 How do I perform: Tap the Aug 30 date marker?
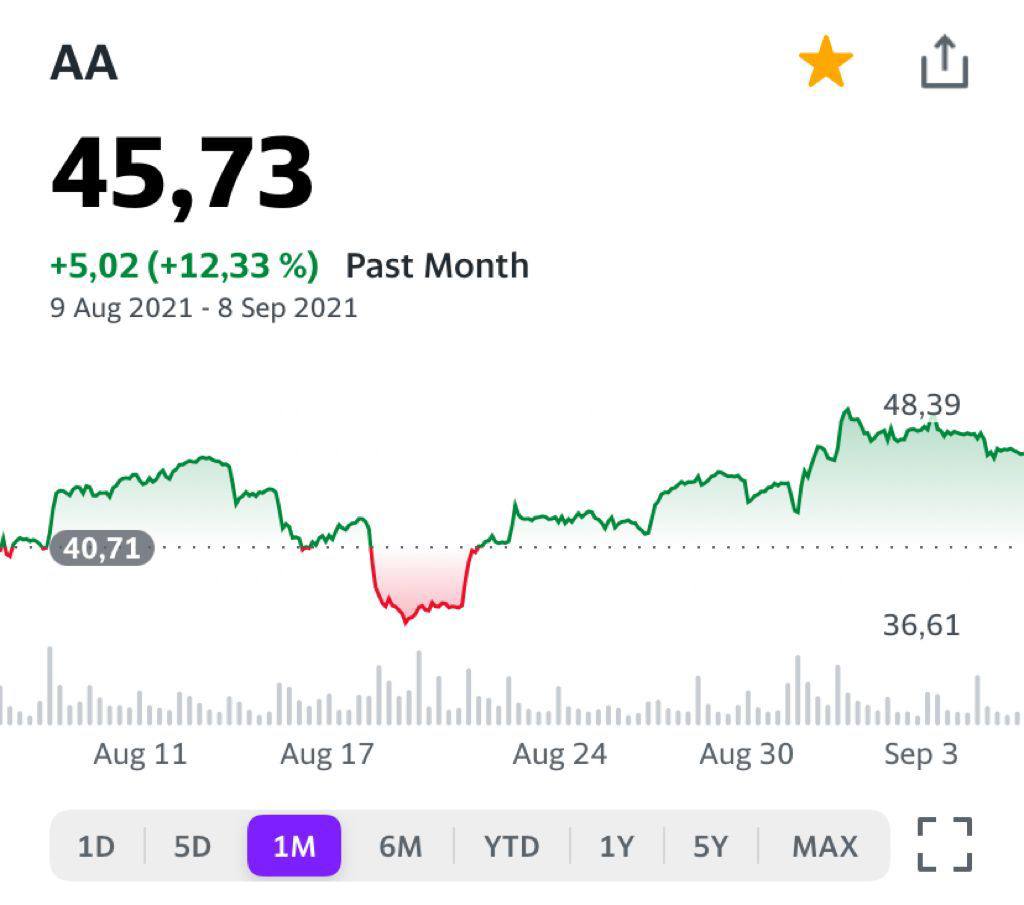click(x=746, y=754)
